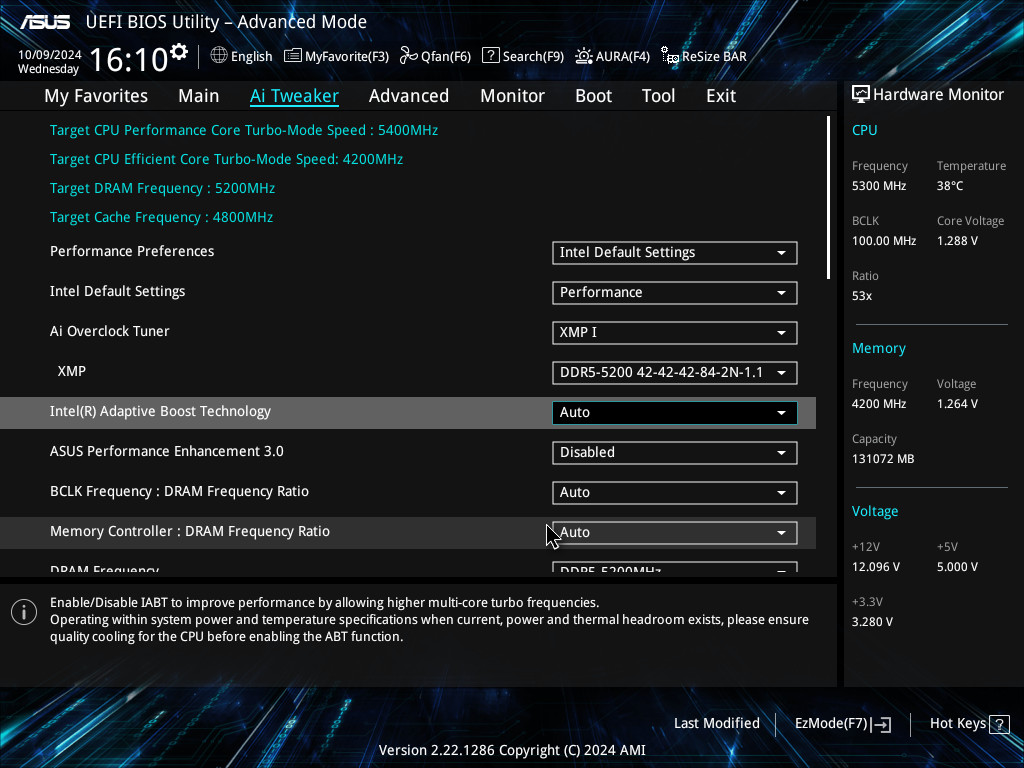Click the settings gear next to the clock
1024x768 pixels.
coord(179,52)
